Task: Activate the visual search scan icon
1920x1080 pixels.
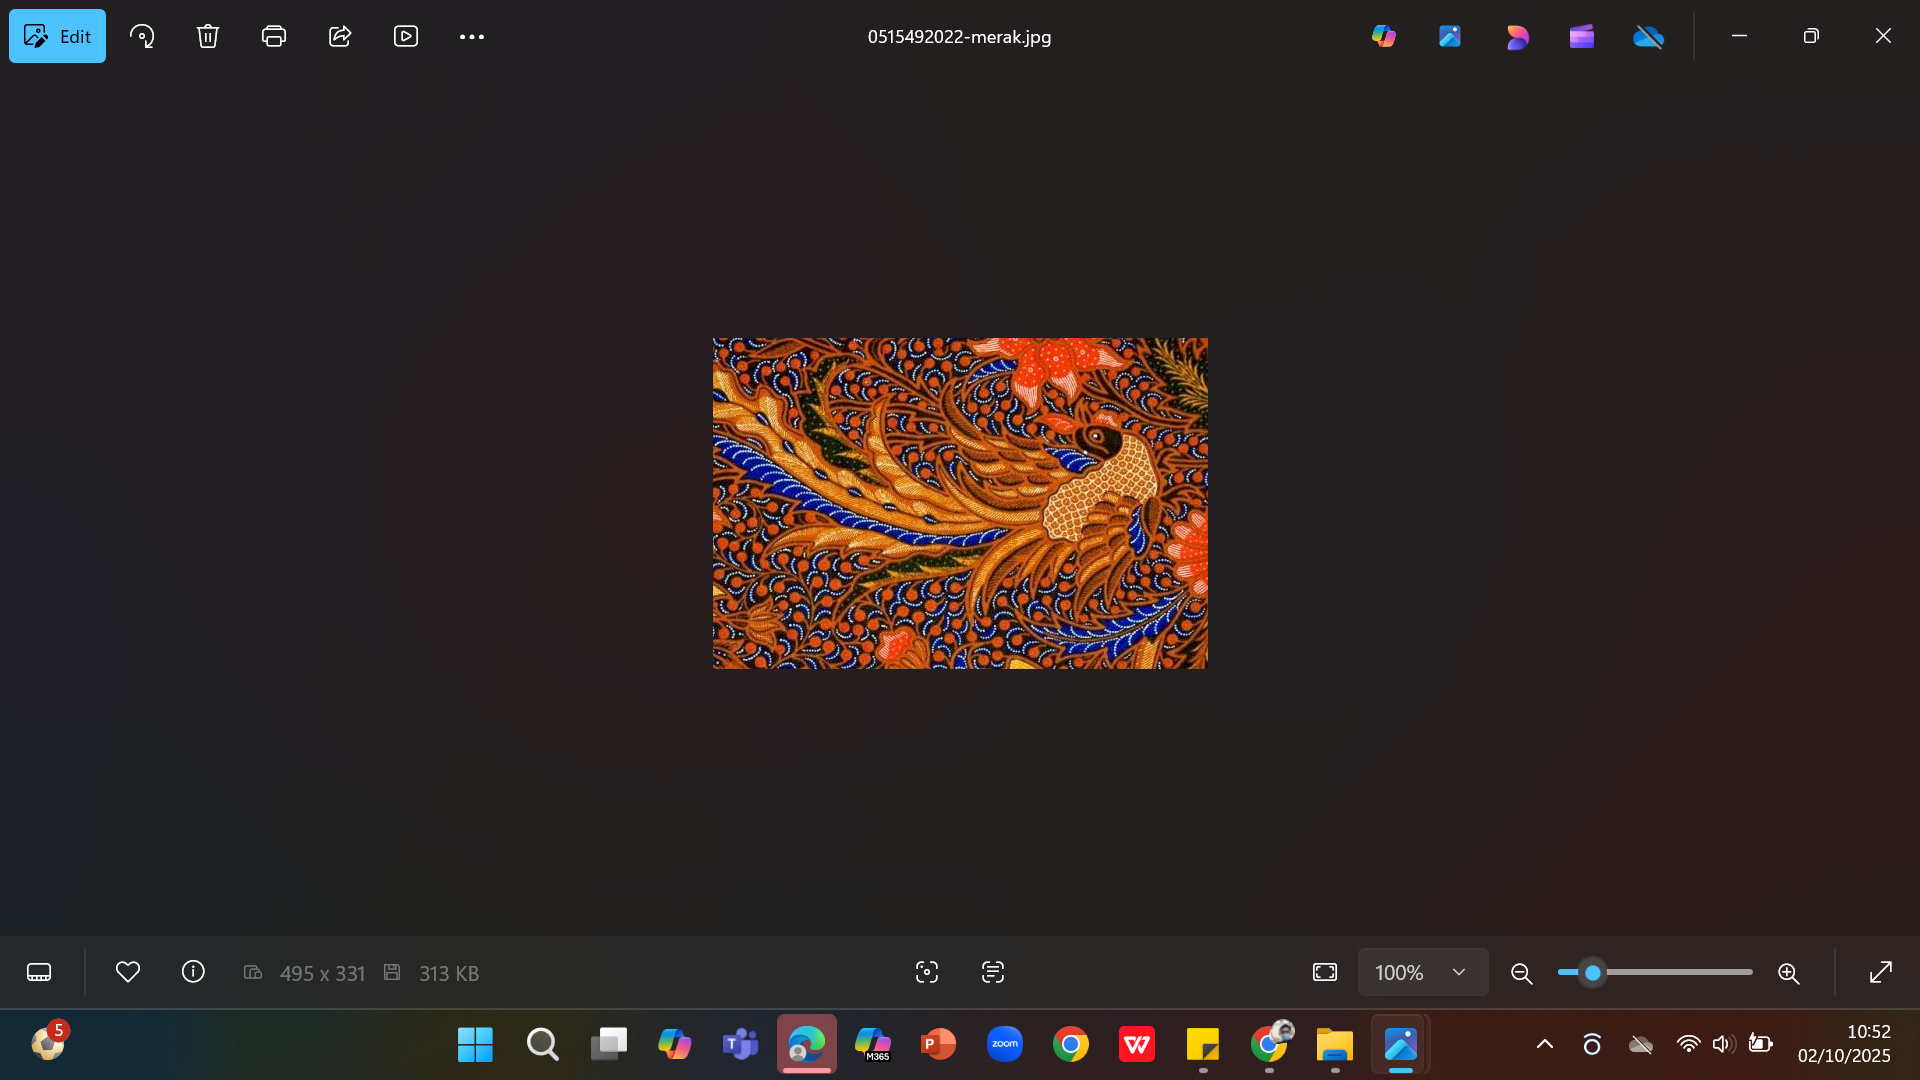Action: pyautogui.click(x=927, y=972)
